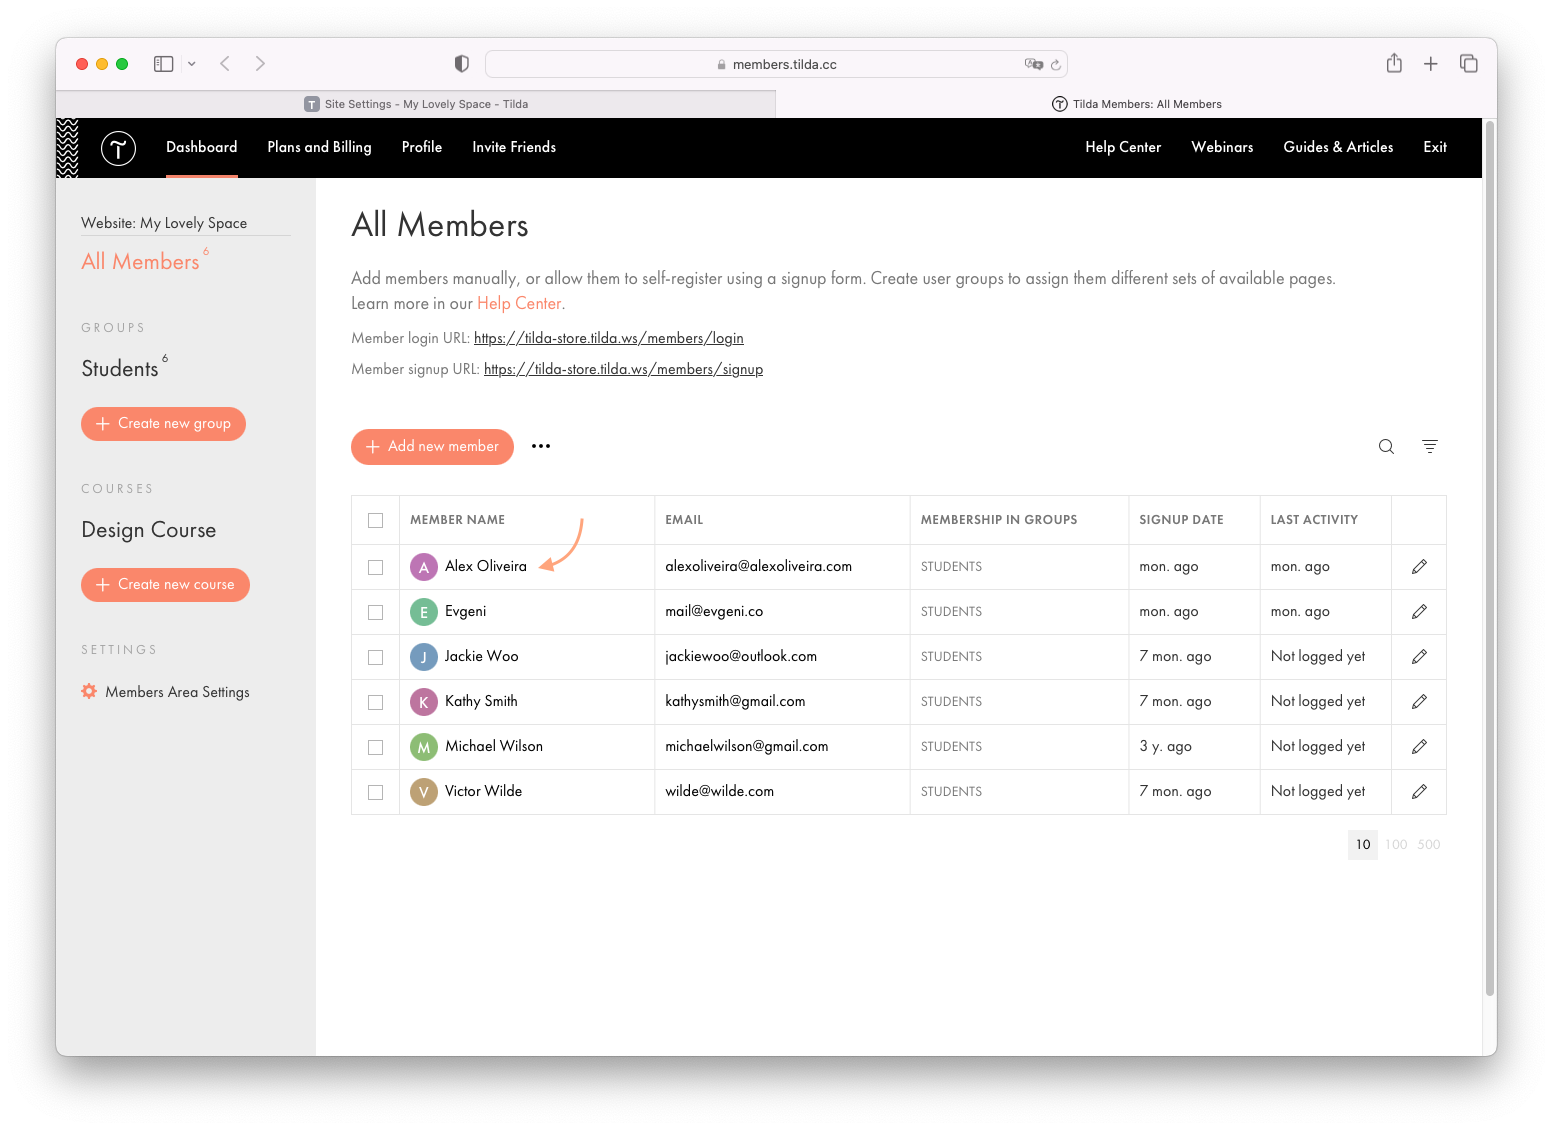Open the three-dot more actions menu

[x=541, y=446]
